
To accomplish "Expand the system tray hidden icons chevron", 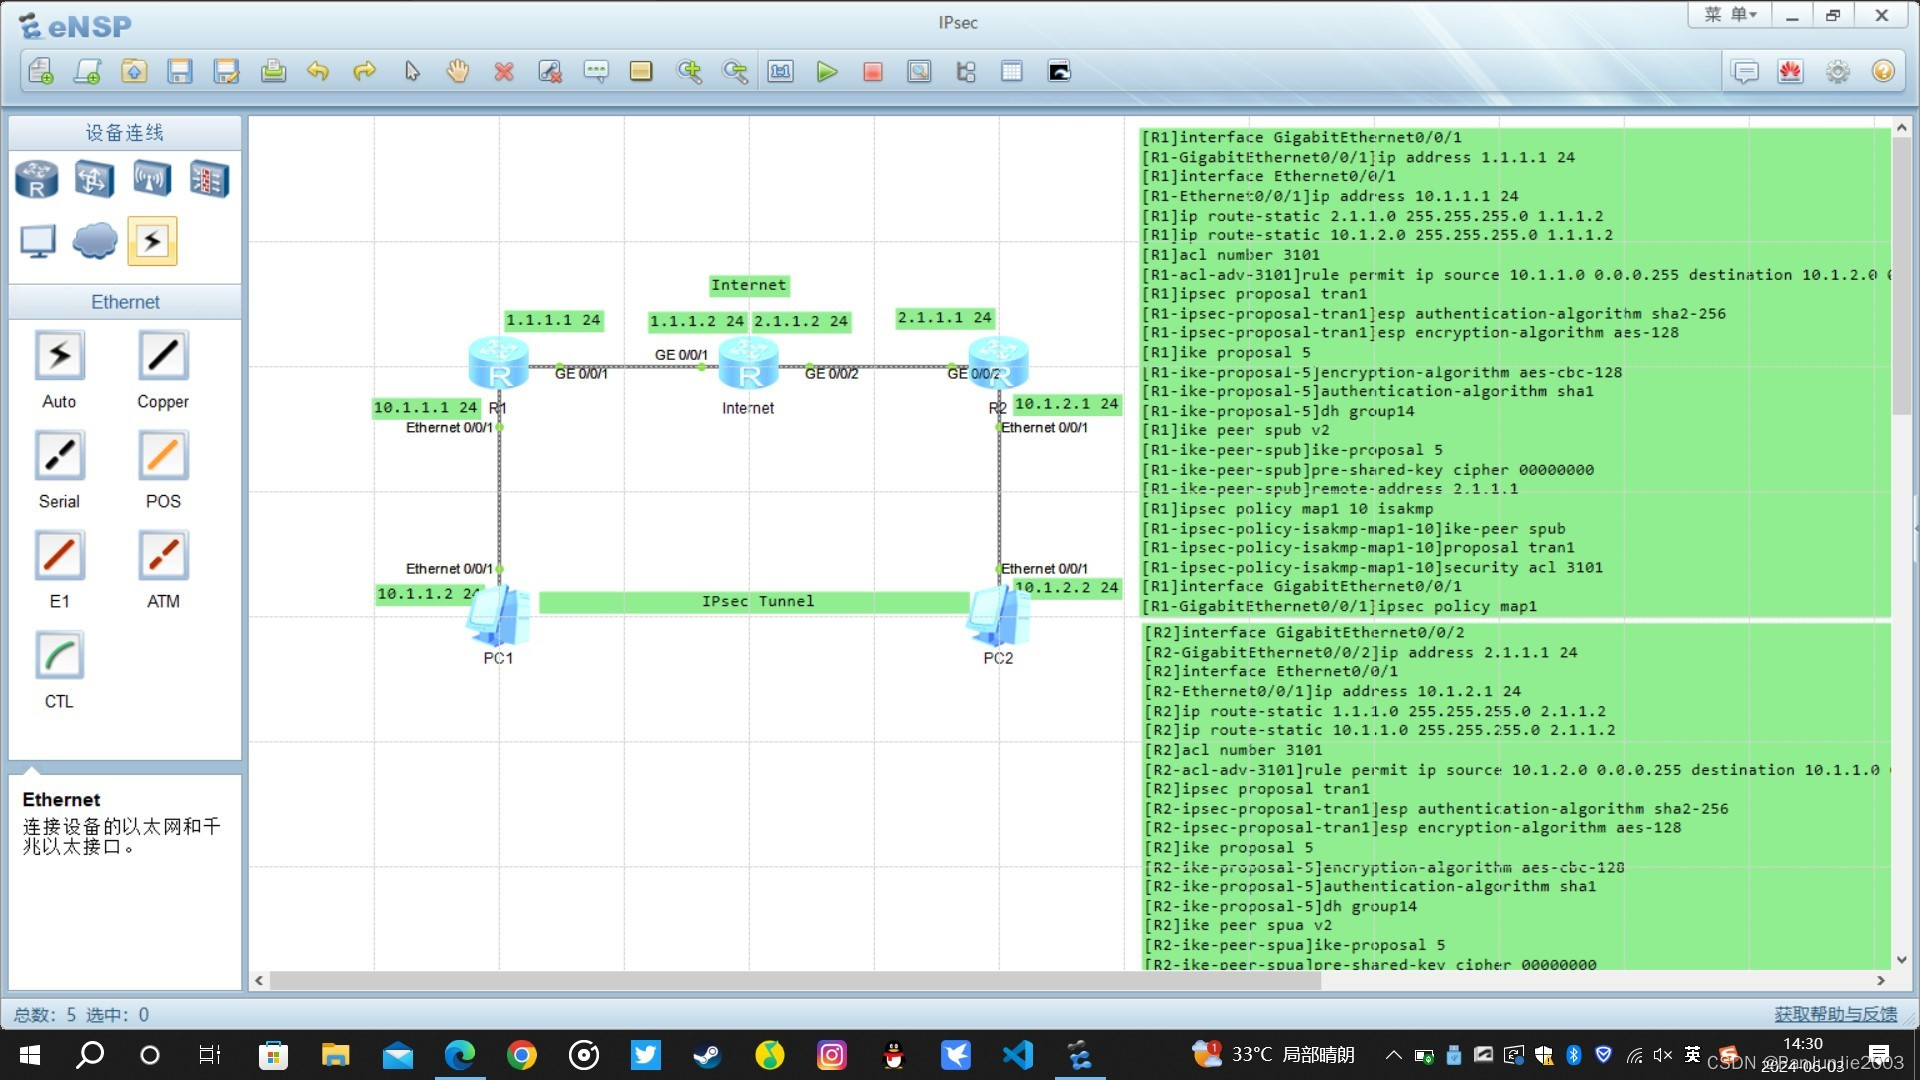I will pos(1393,1055).
